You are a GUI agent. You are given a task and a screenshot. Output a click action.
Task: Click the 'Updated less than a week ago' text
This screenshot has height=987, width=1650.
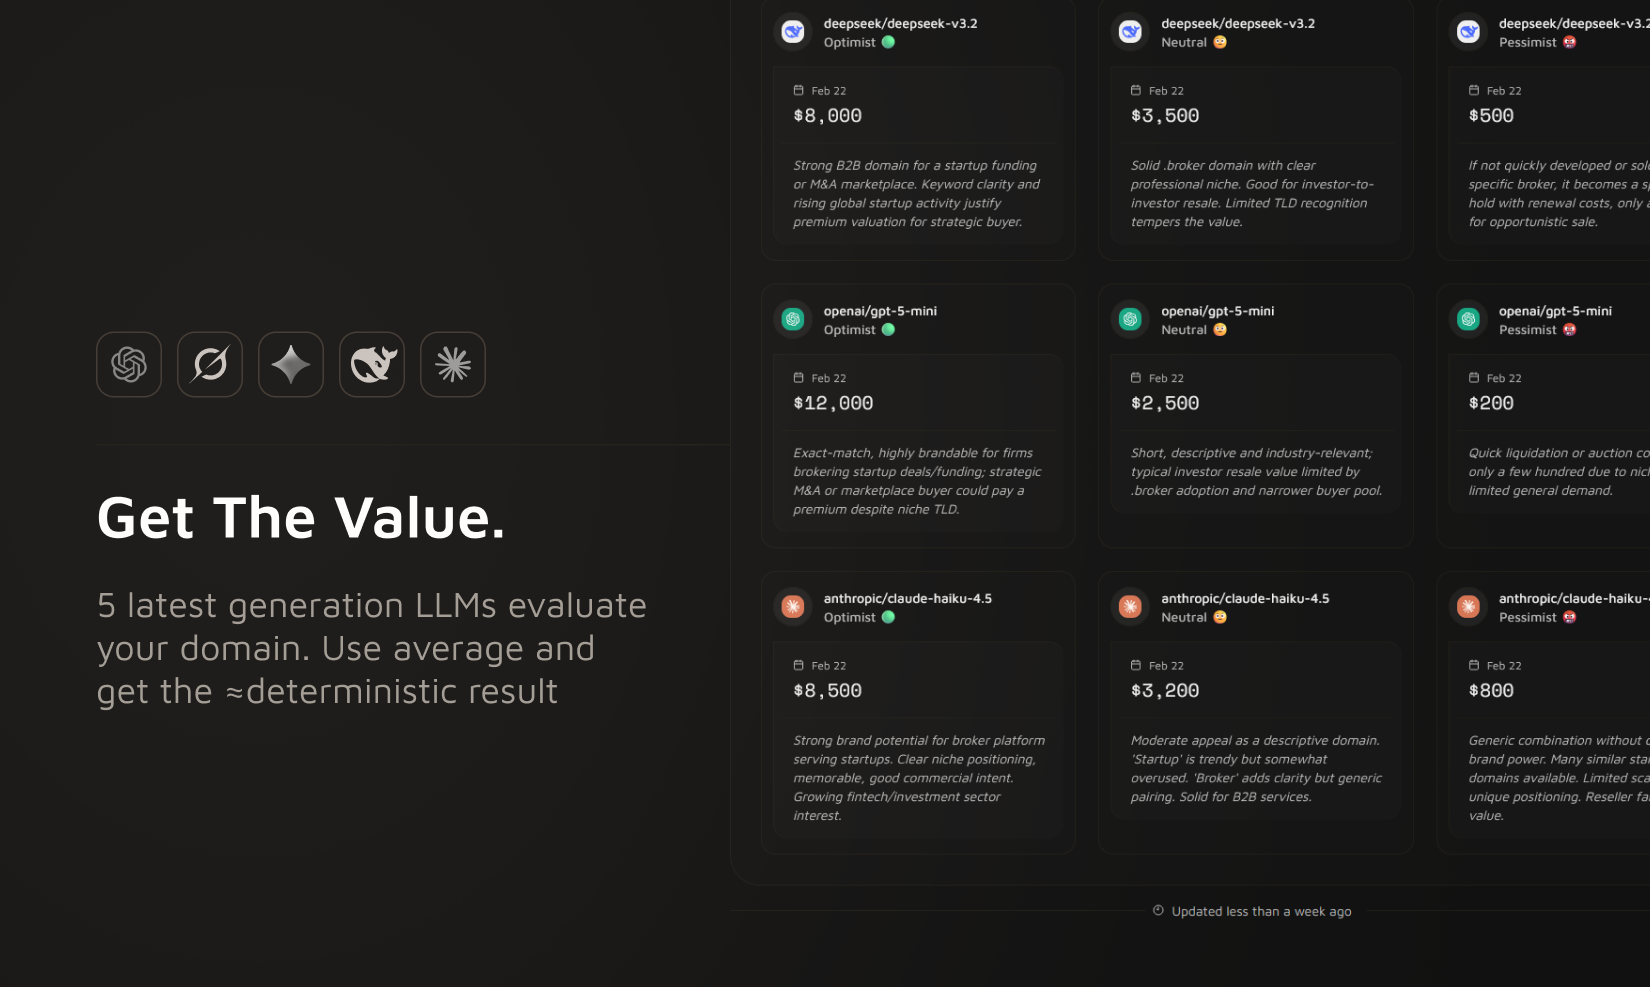click(x=1261, y=911)
